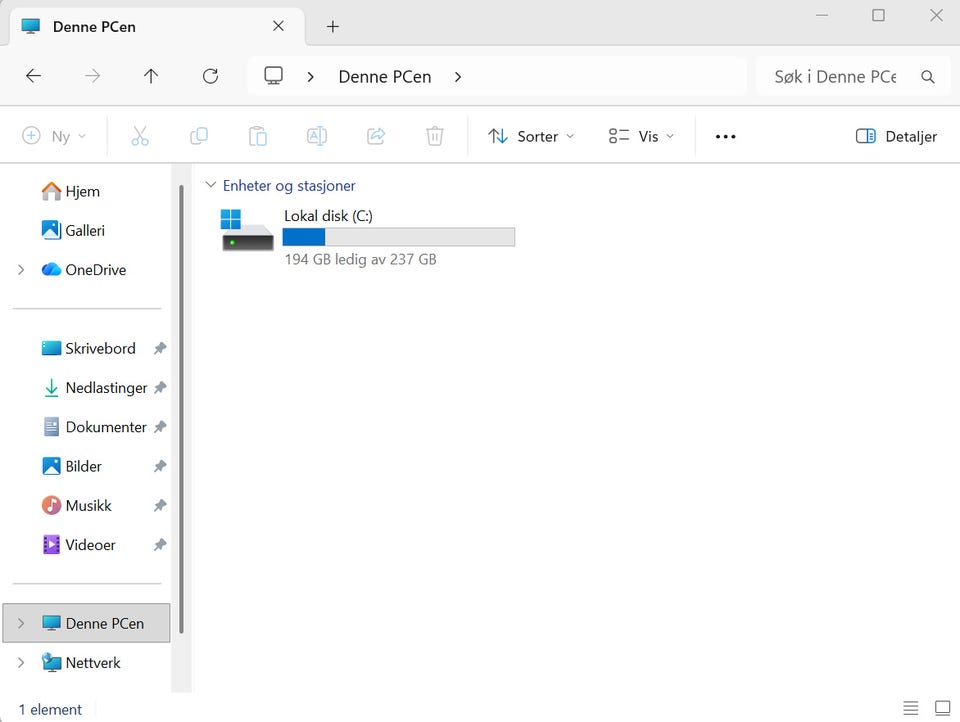
Task: Click the pin icon next to Nedlastinger
Action: pyautogui.click(x=160, y=388)
